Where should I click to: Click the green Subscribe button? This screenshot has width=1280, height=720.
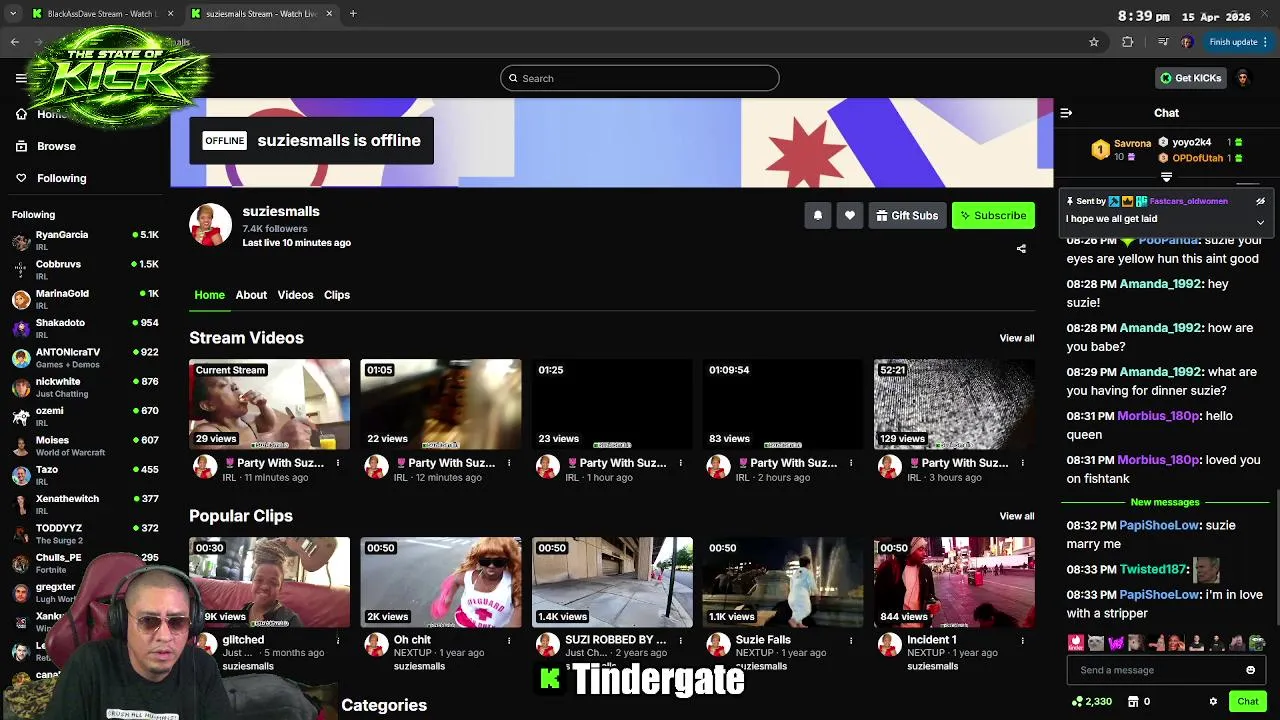pyautogui.click(x=993, y=215)
